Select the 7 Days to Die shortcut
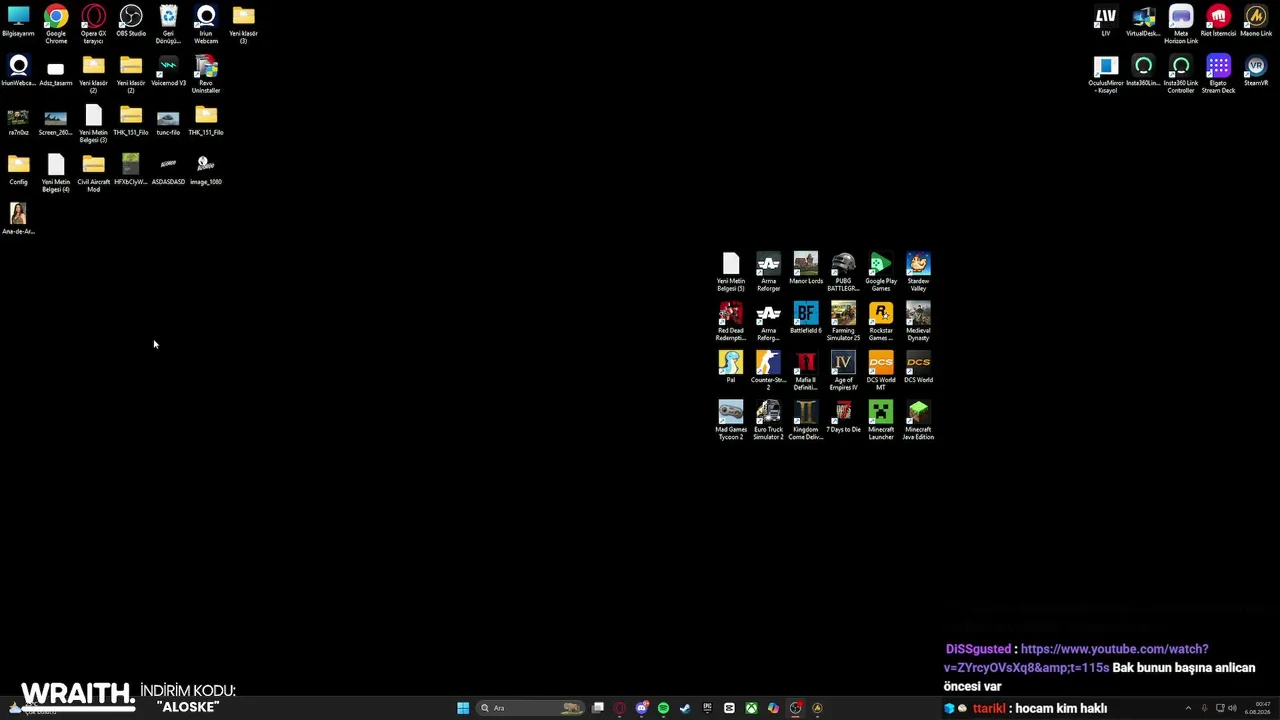 (x=843, y=417)
